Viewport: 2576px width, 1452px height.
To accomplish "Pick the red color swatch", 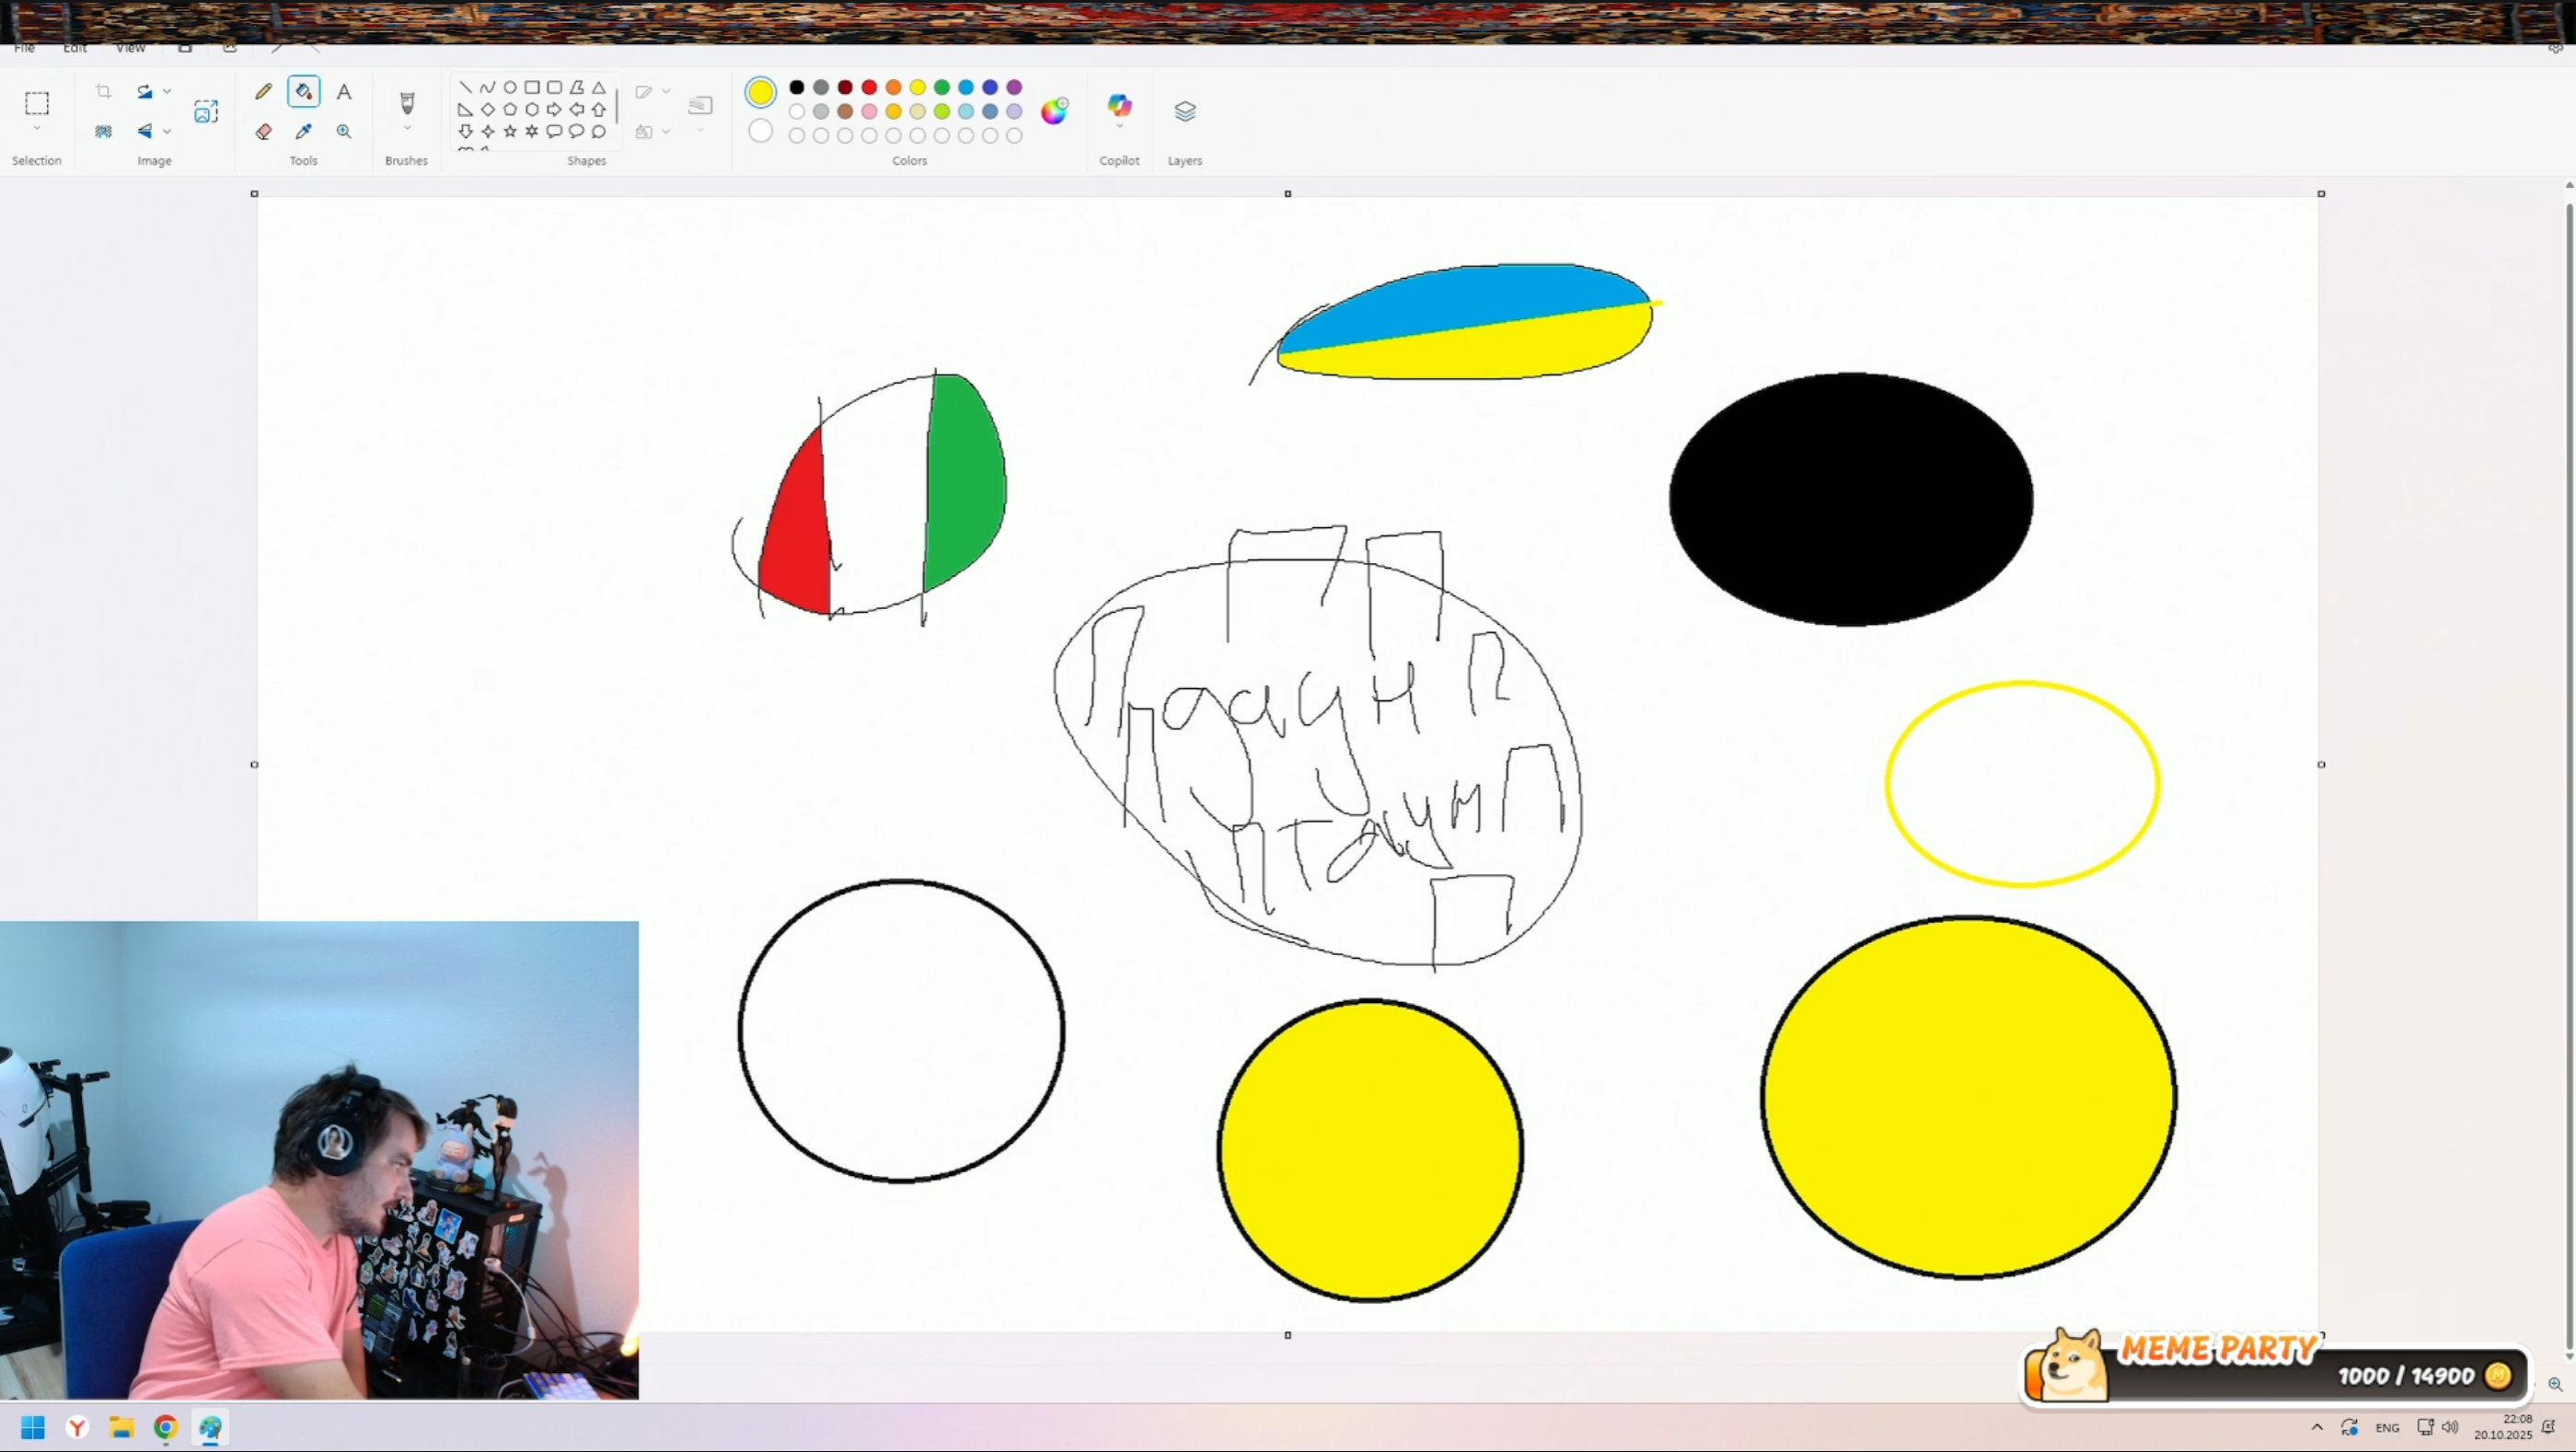I will [869, 87].
